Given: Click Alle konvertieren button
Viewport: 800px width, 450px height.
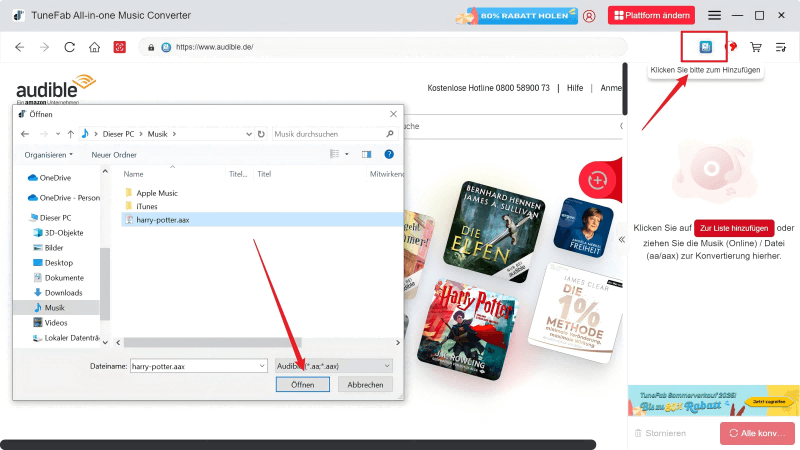Looking at the screenshot, I should click(x=757, y=433).
